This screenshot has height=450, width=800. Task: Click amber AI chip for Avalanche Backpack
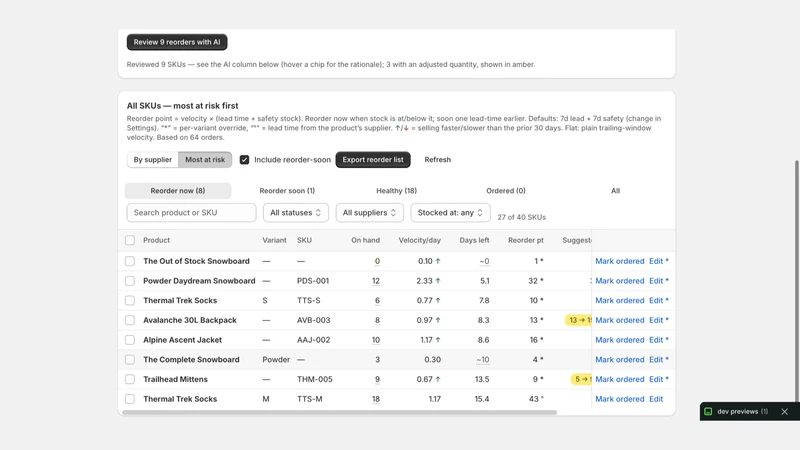coord(579,320)
